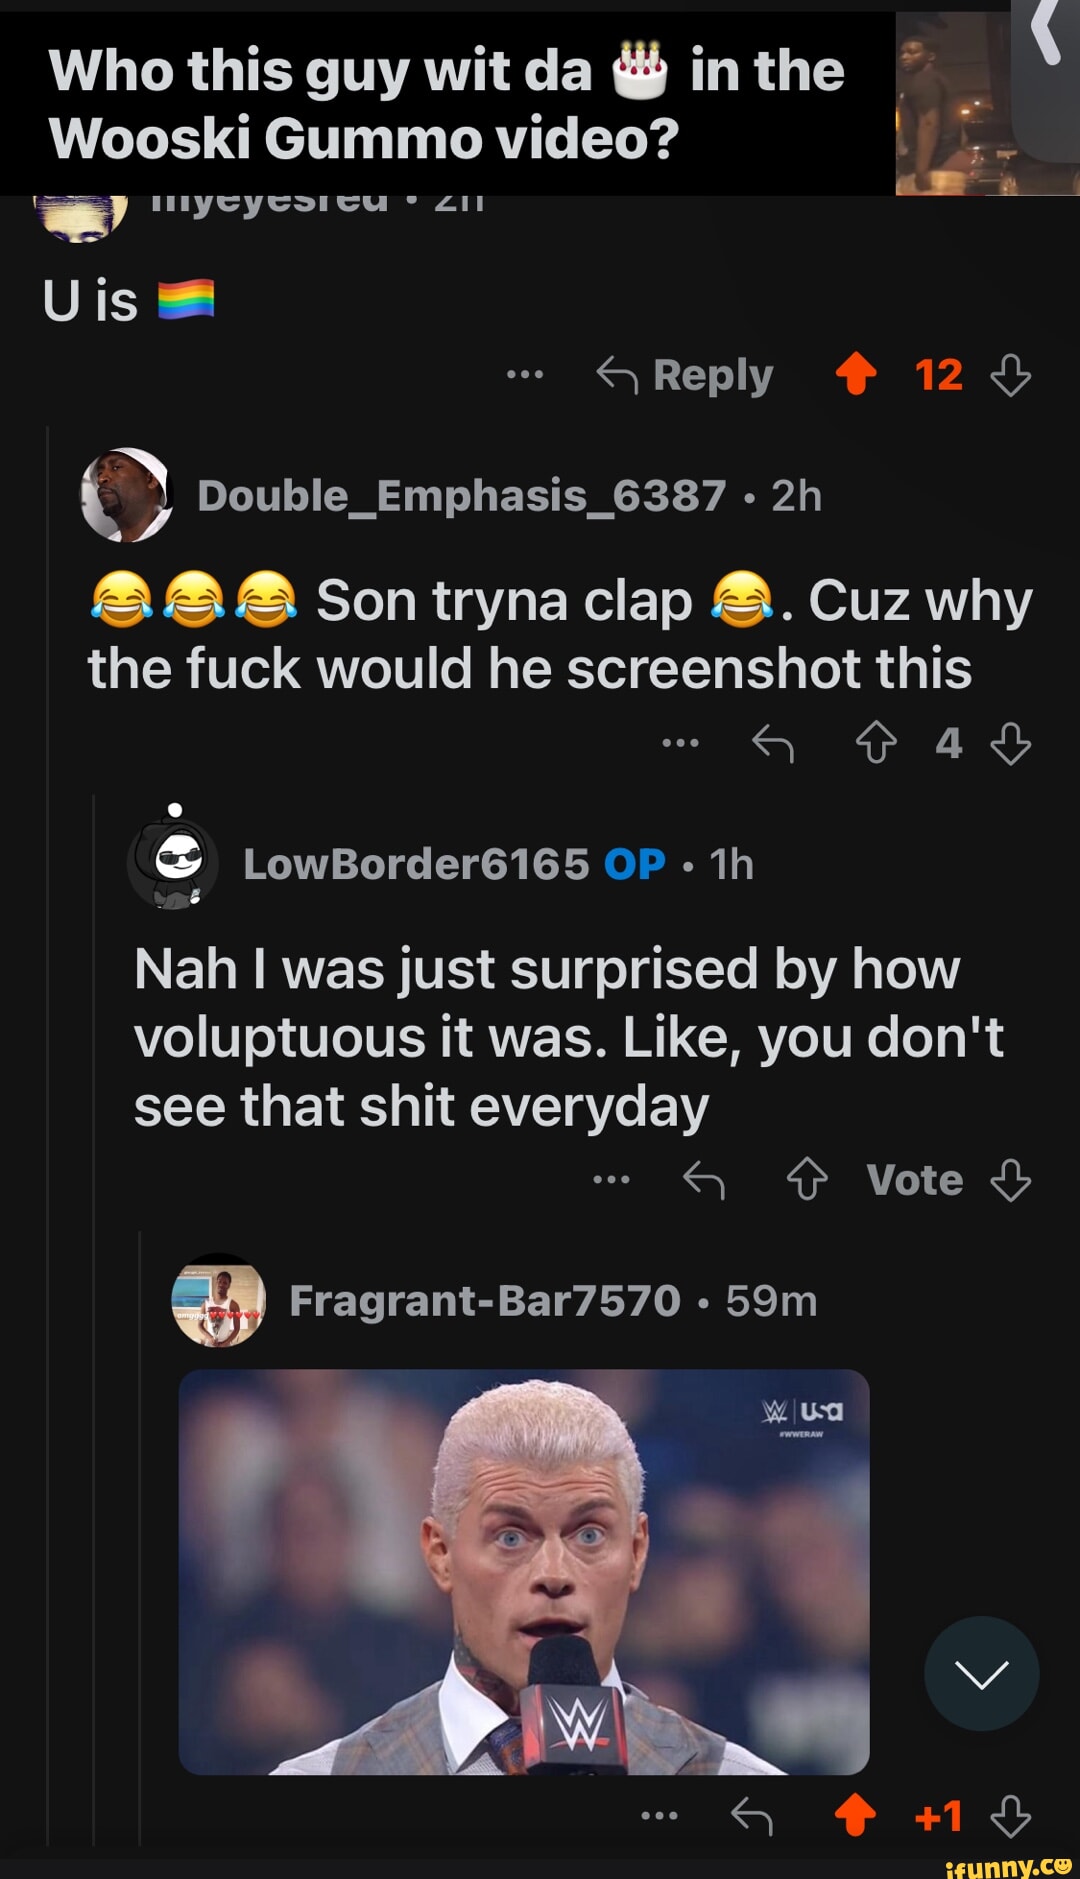Reply to Fragrant-Bar7570's image comment
The width and height of the screenshot is (1080, 1879).
[x=751, y=1816]
